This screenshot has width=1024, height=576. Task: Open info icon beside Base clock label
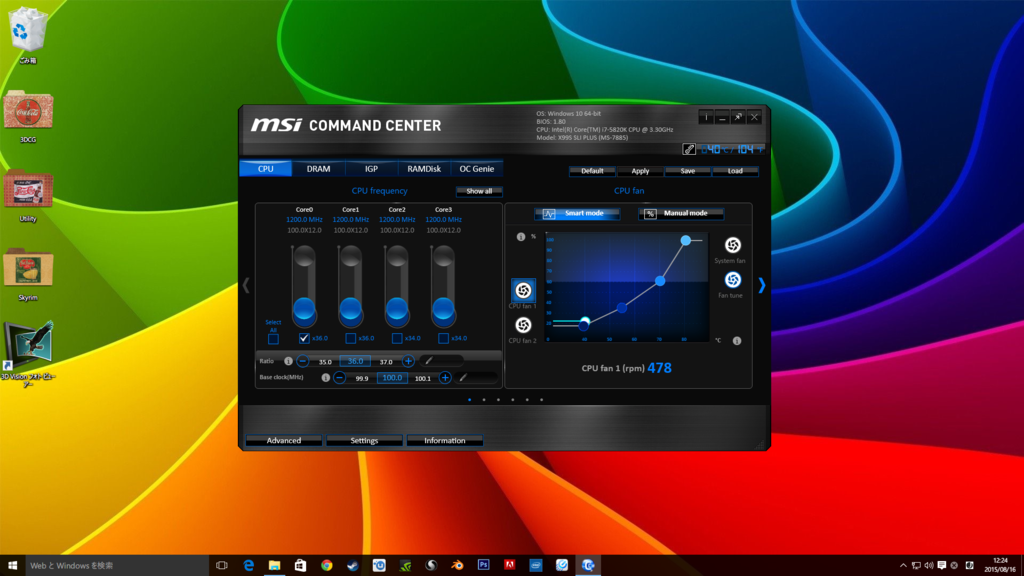coord(325,377)
